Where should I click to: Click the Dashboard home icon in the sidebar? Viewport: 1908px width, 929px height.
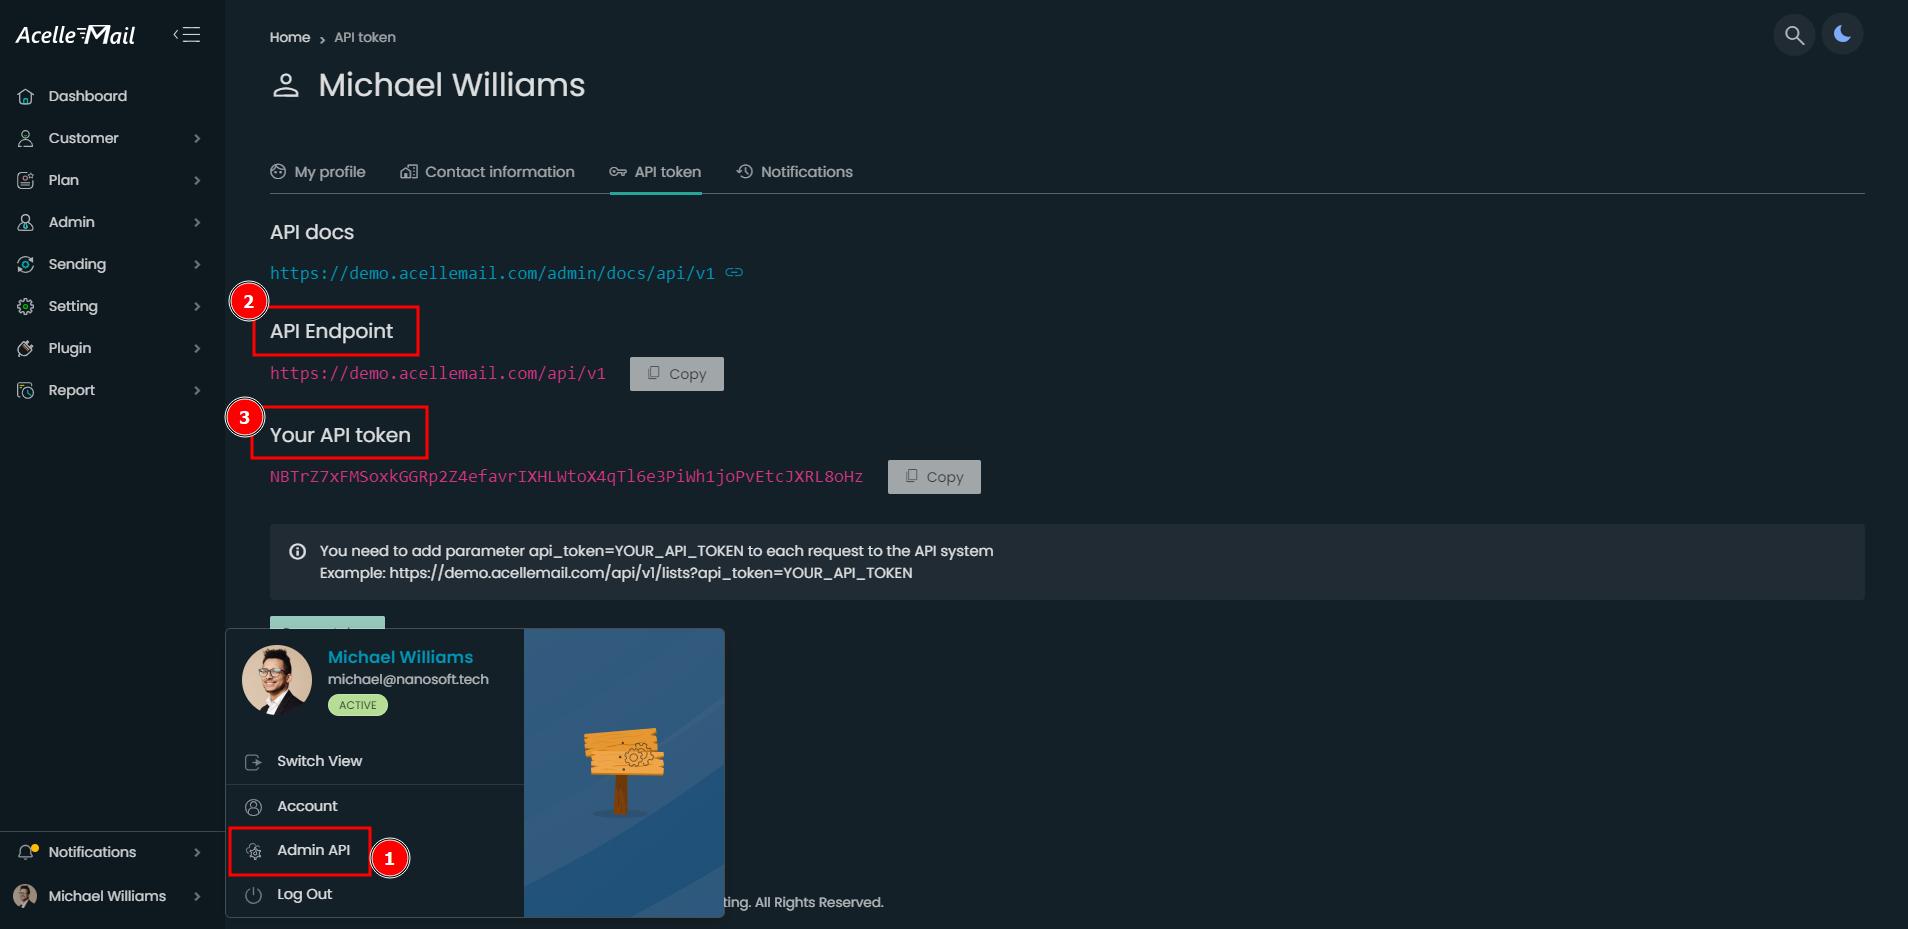[x=26, y=97]
